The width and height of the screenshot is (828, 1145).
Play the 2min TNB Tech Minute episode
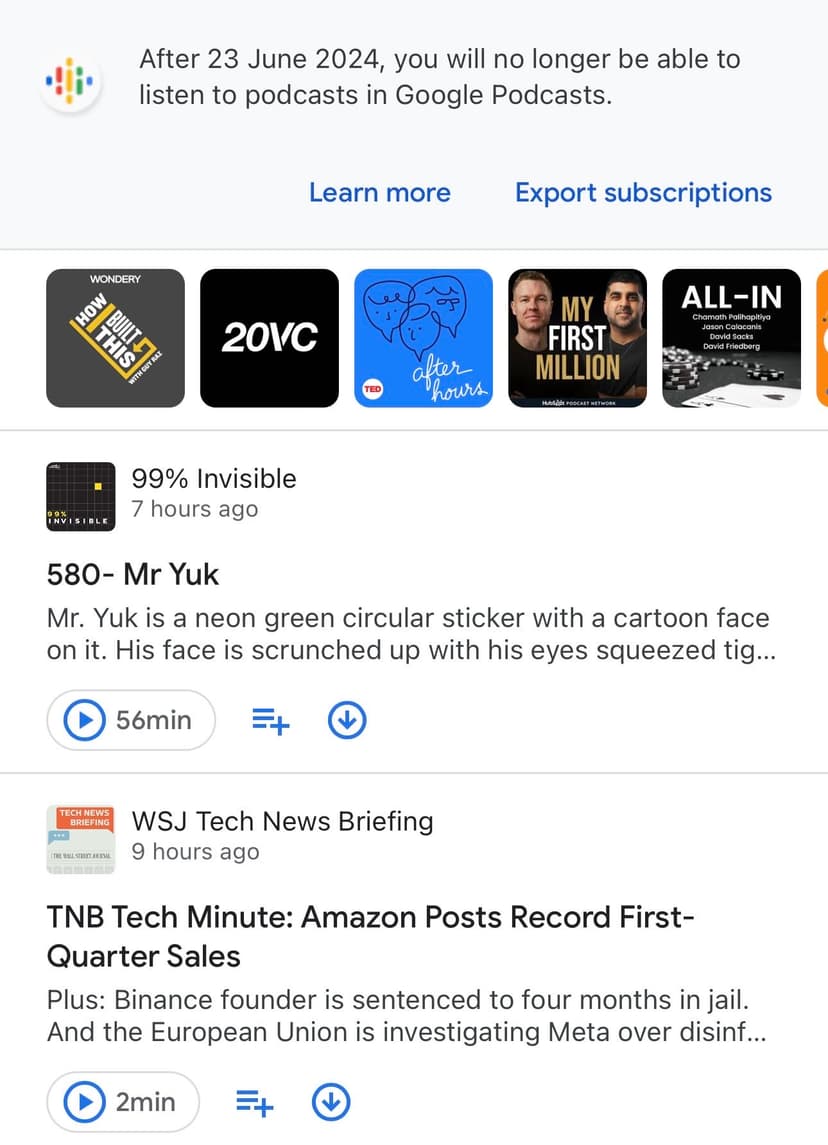point(123,1102)
